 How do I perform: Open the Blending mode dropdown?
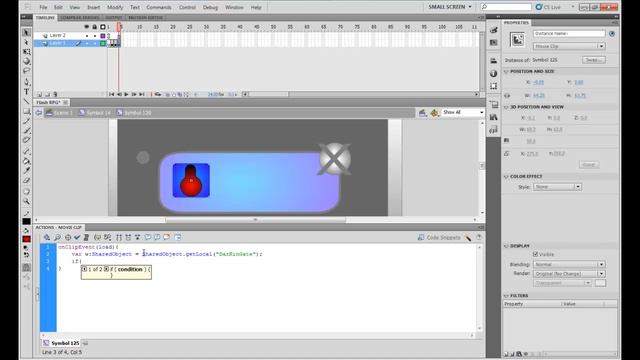[x=569, y=264]
